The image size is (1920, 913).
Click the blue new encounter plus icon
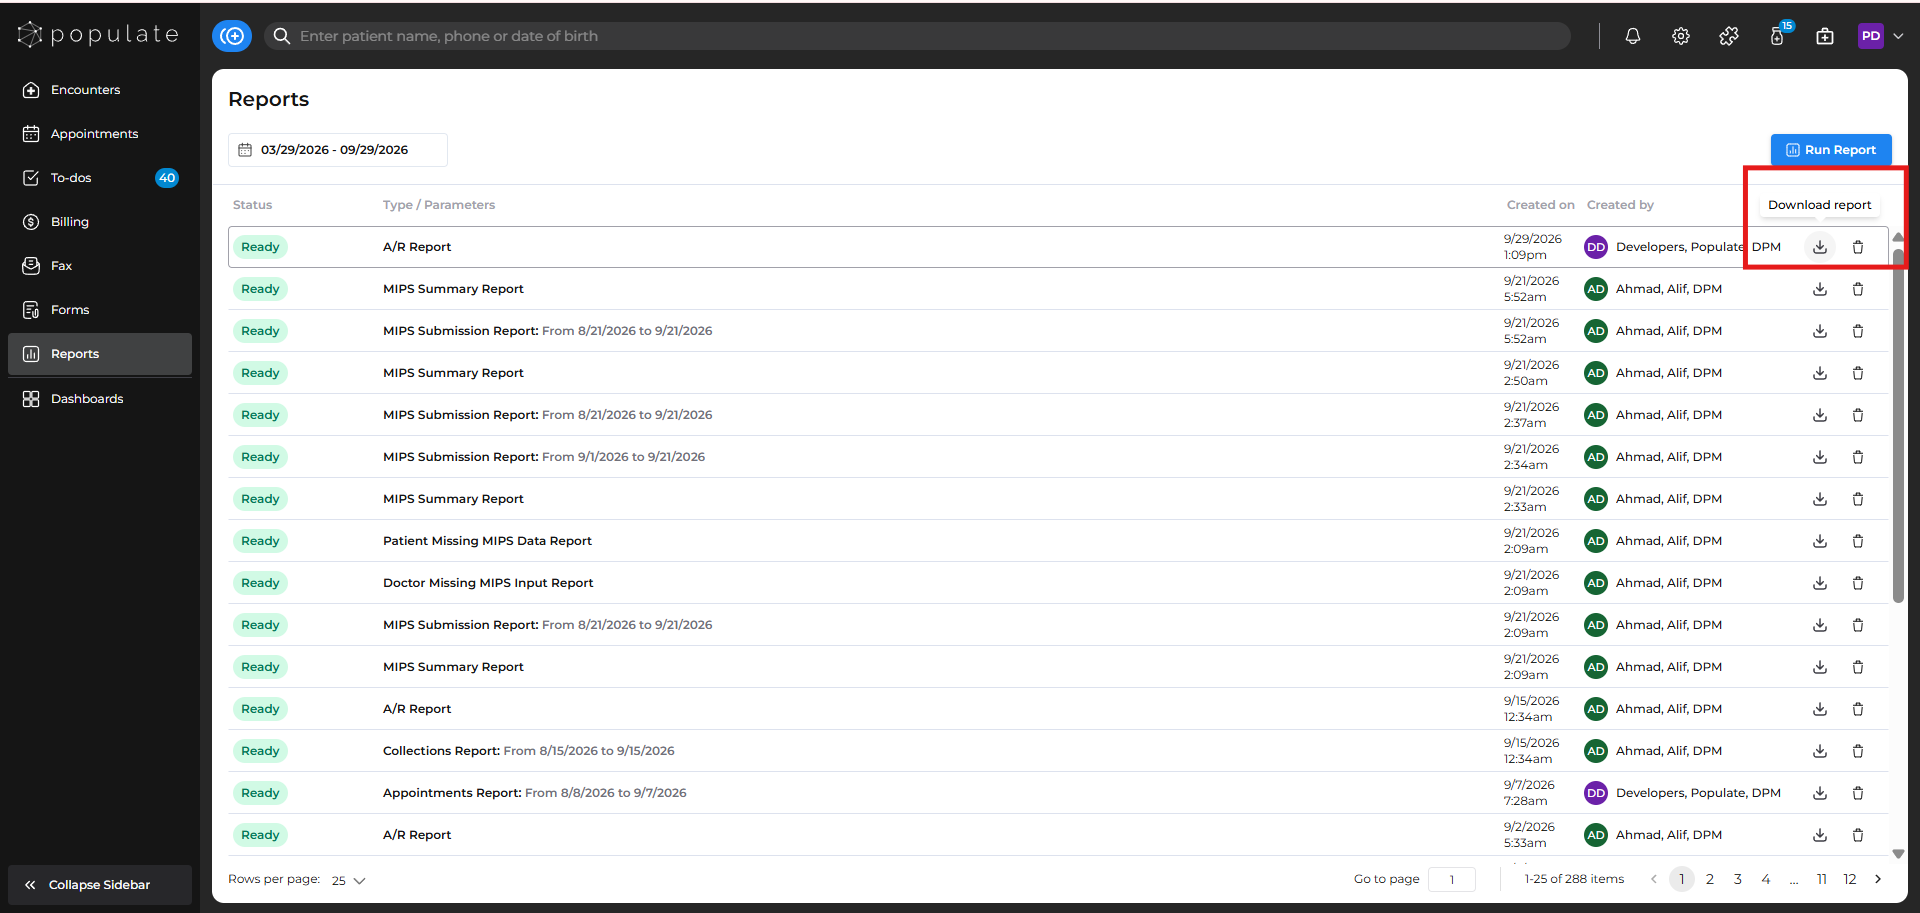click(x=232, y=36)
